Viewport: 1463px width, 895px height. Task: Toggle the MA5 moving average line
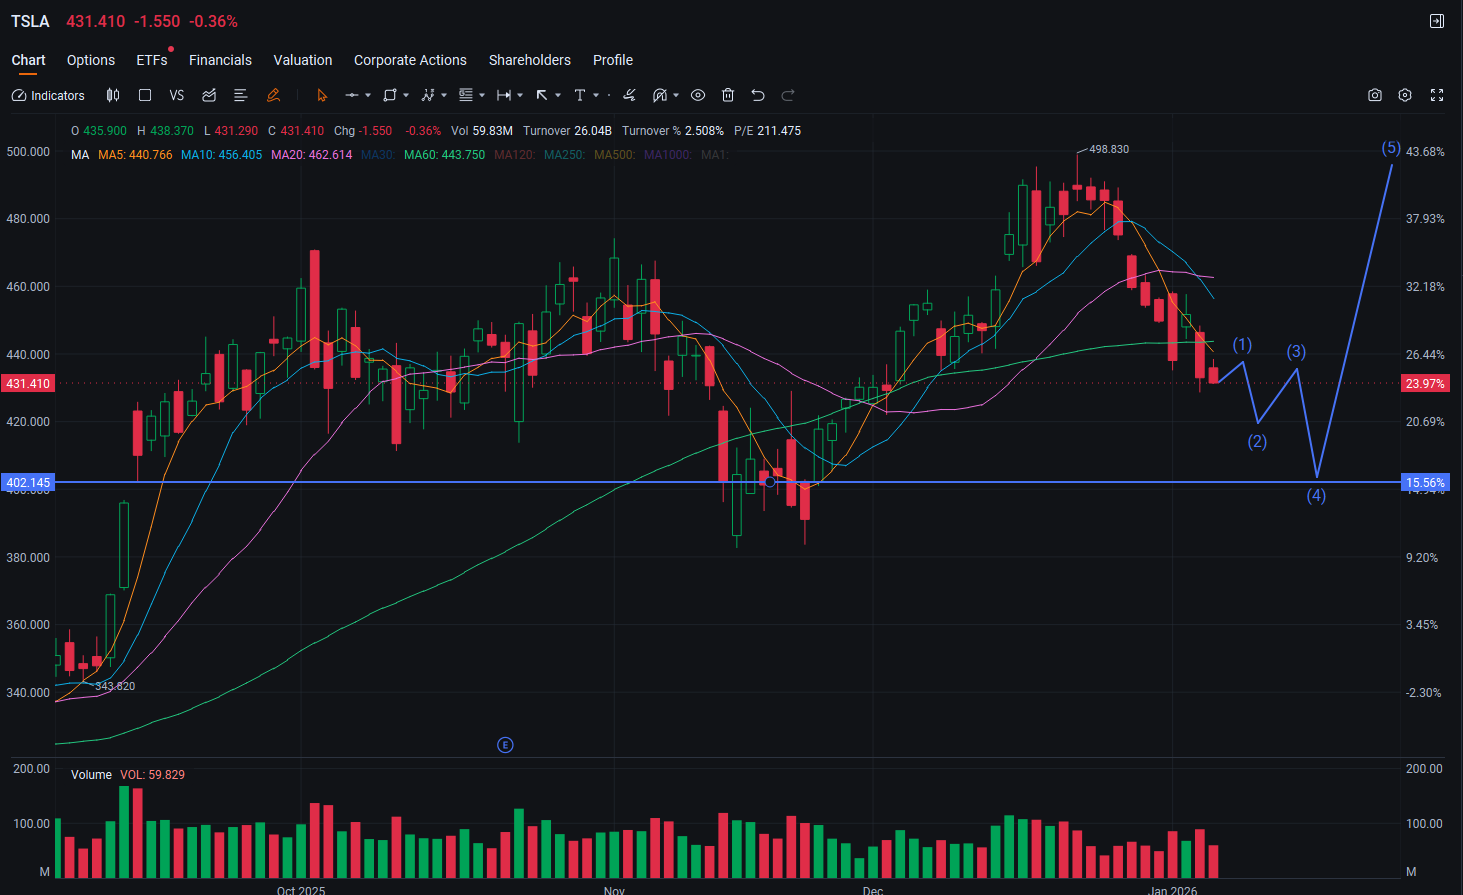(x=135, y=155)
